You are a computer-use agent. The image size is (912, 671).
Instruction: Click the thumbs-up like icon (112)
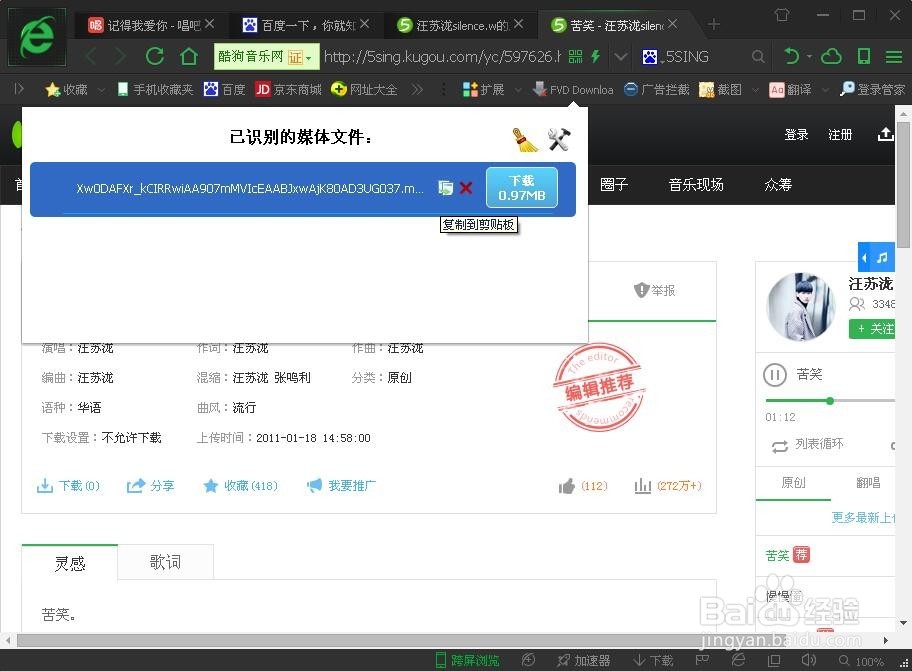coord(567,486)
